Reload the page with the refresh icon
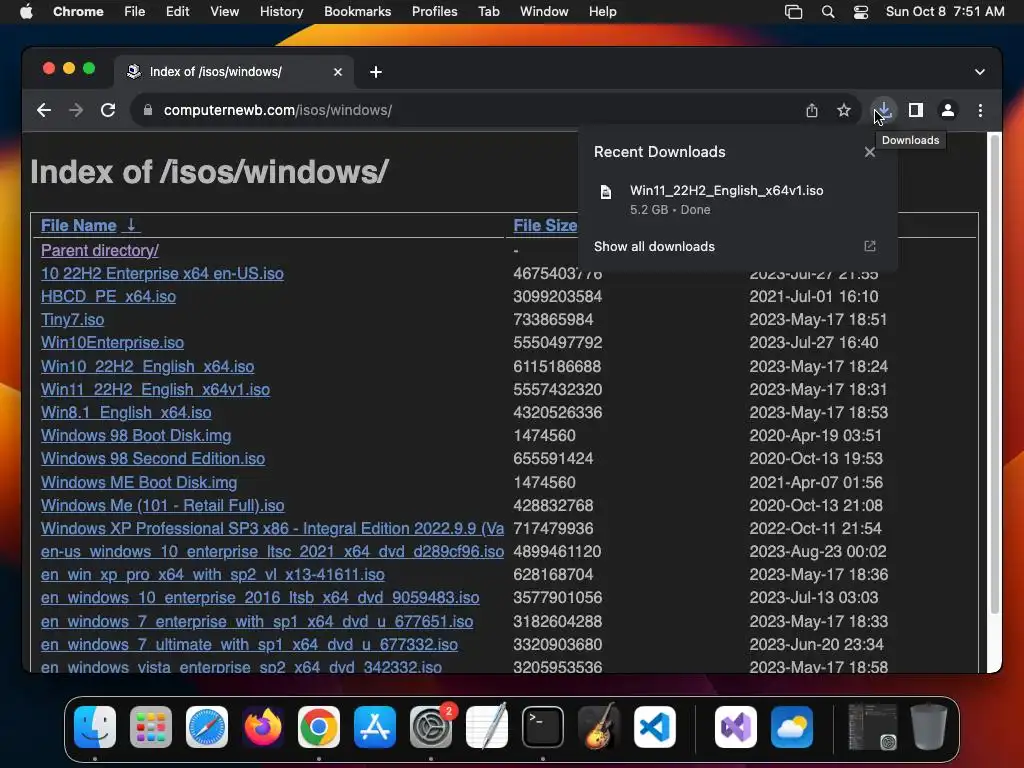 [108, 110]
